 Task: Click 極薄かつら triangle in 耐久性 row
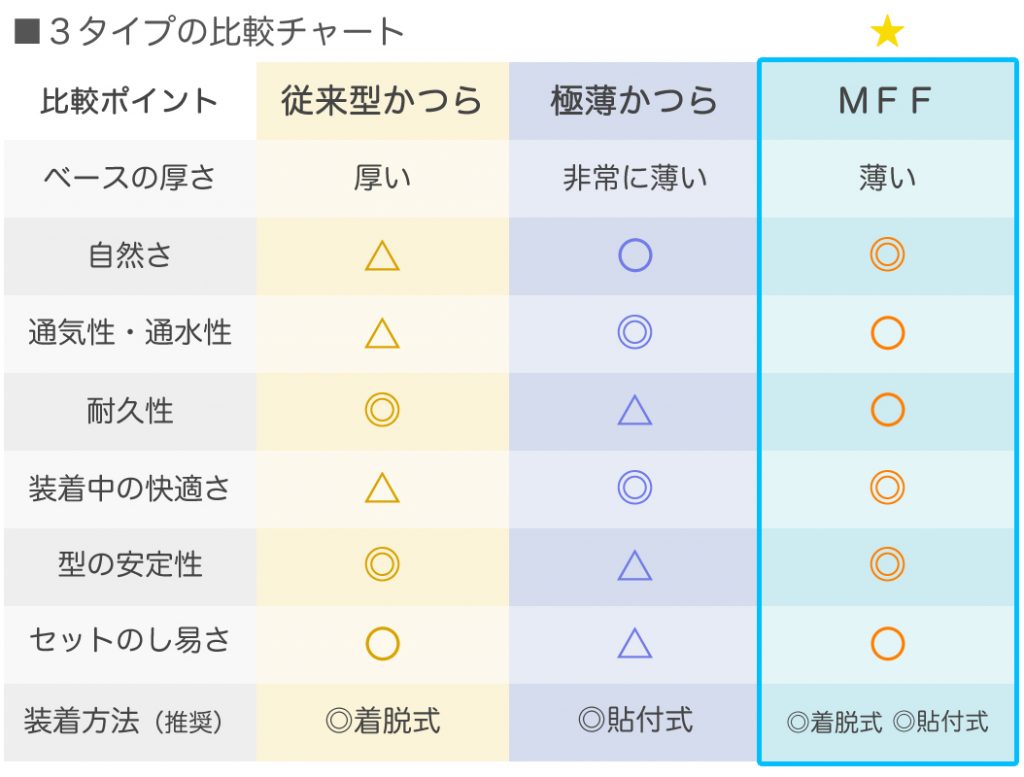click(x=635, y=410)
